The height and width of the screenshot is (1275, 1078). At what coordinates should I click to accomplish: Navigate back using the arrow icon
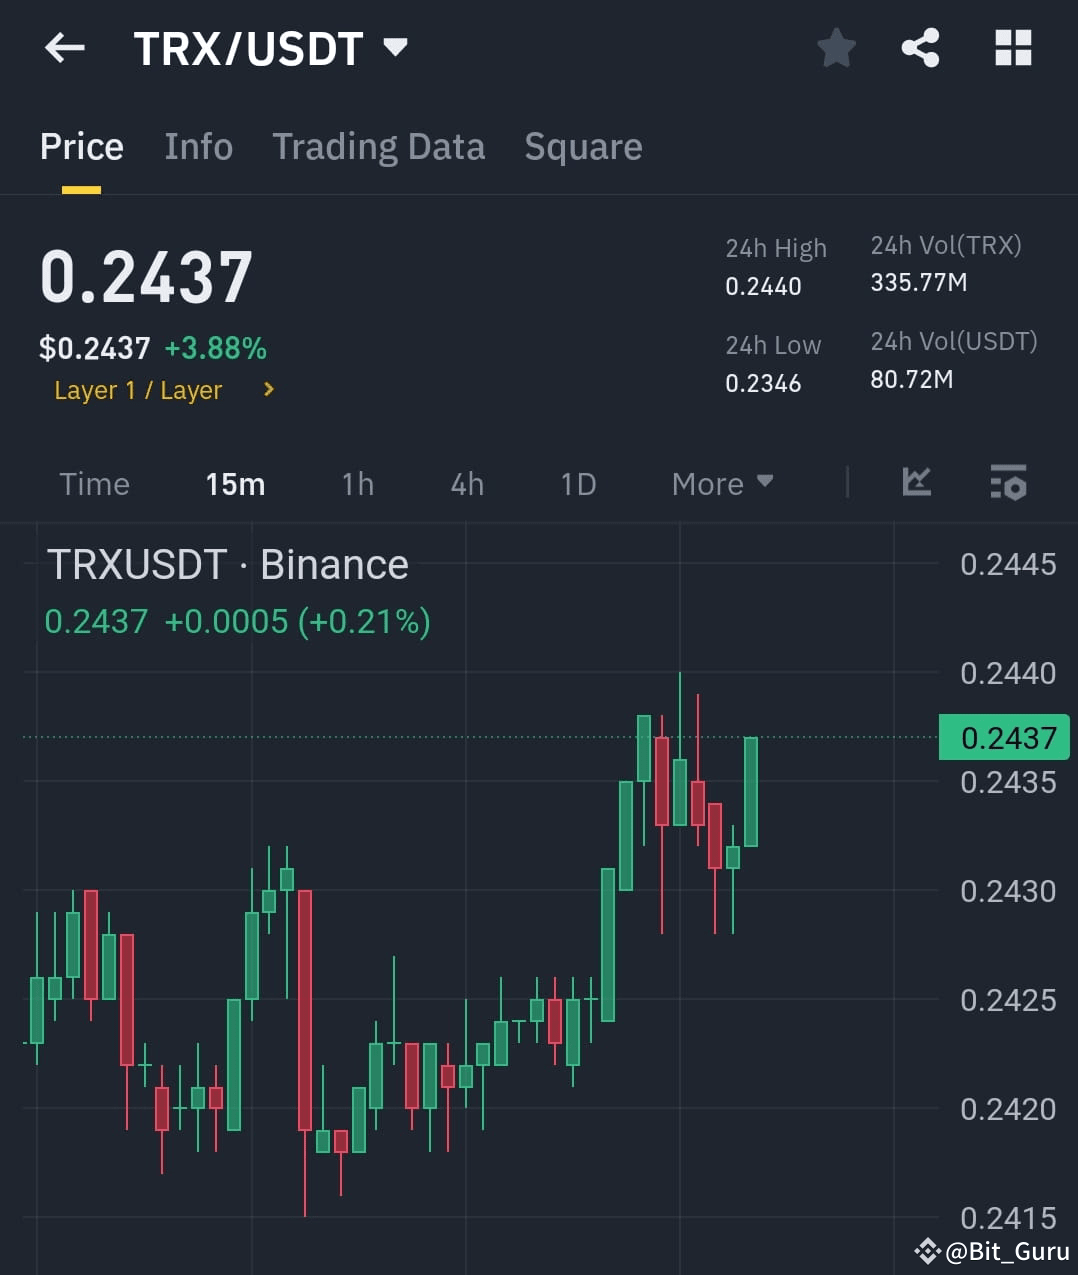click(x=64, y=47)
